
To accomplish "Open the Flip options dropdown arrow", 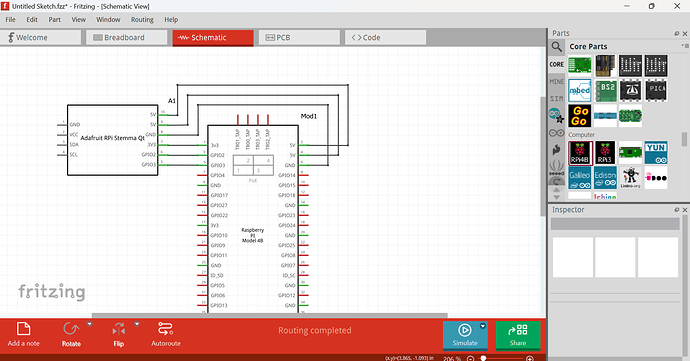I will (137, 324).
